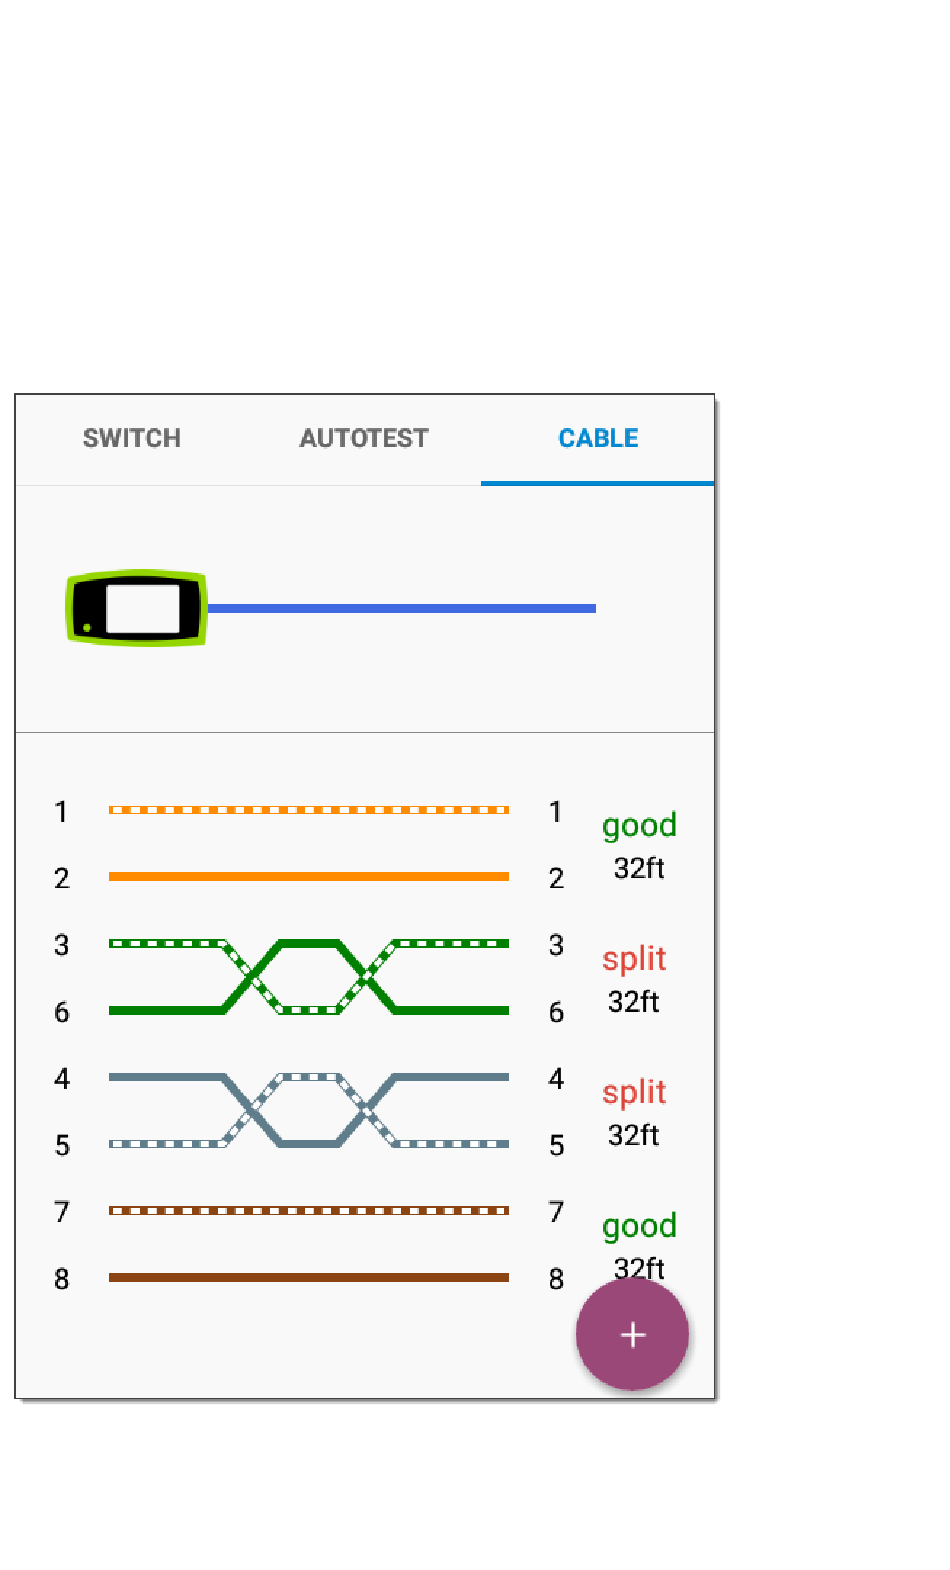Tap the 32ft length for pair 3-6
This screenshot has width=950, height=1570.
(634, 1002)
